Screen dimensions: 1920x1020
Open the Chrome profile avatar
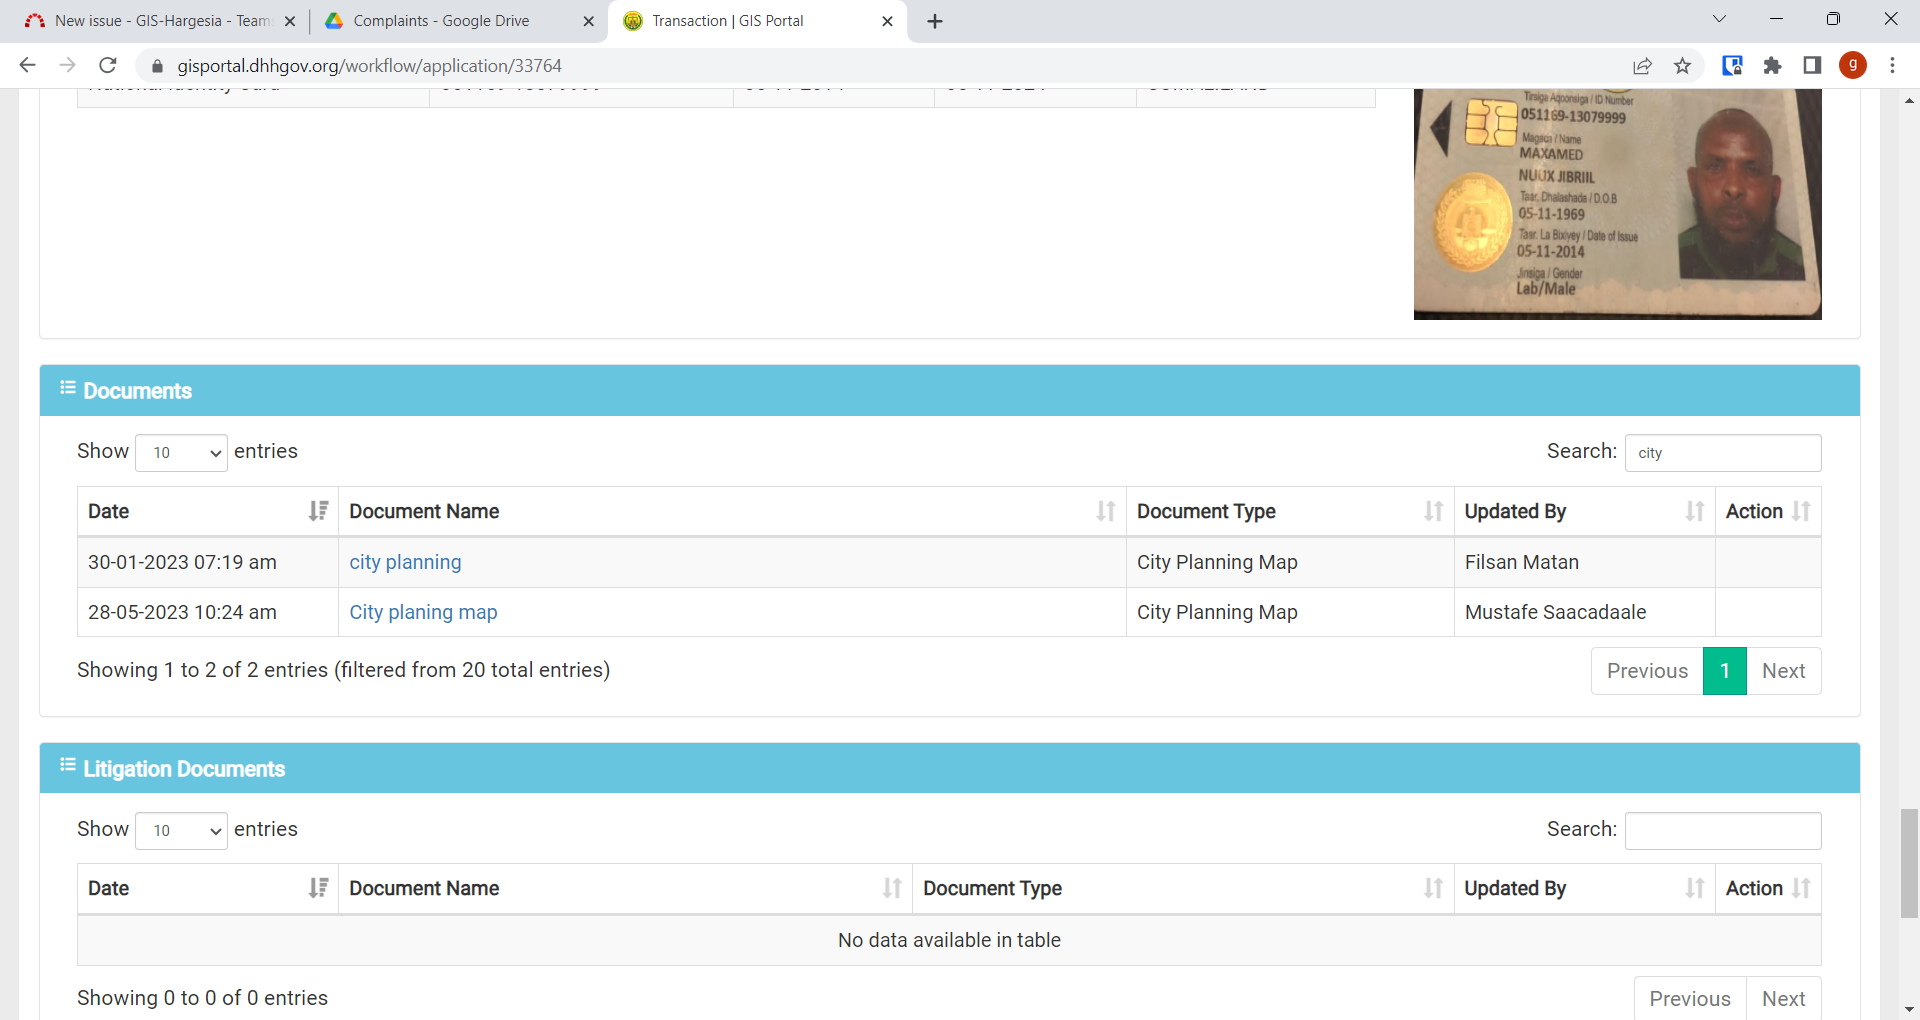click(x=1853, y=66)
